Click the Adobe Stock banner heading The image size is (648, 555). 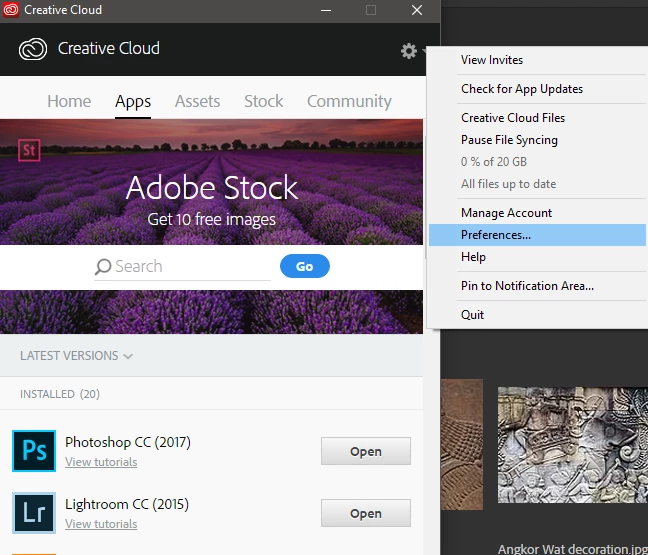212,188
